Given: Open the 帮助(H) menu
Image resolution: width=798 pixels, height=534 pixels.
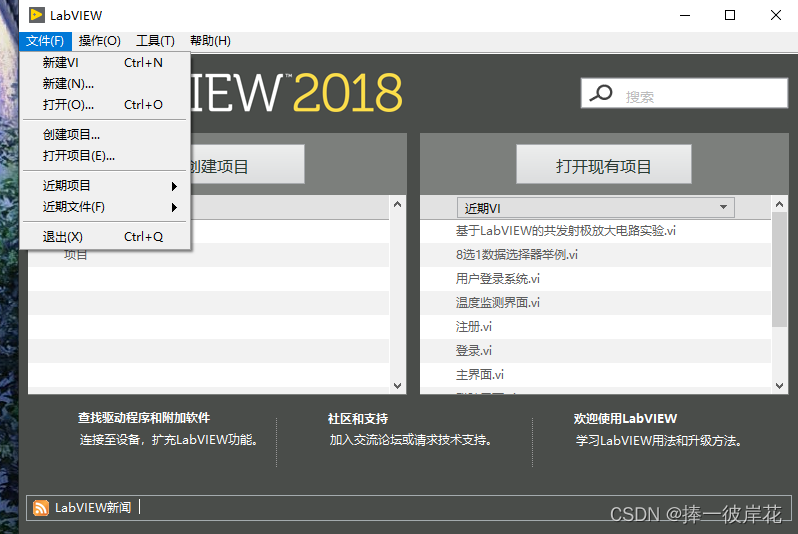Looking at the screenshot, I should (210, 41).
